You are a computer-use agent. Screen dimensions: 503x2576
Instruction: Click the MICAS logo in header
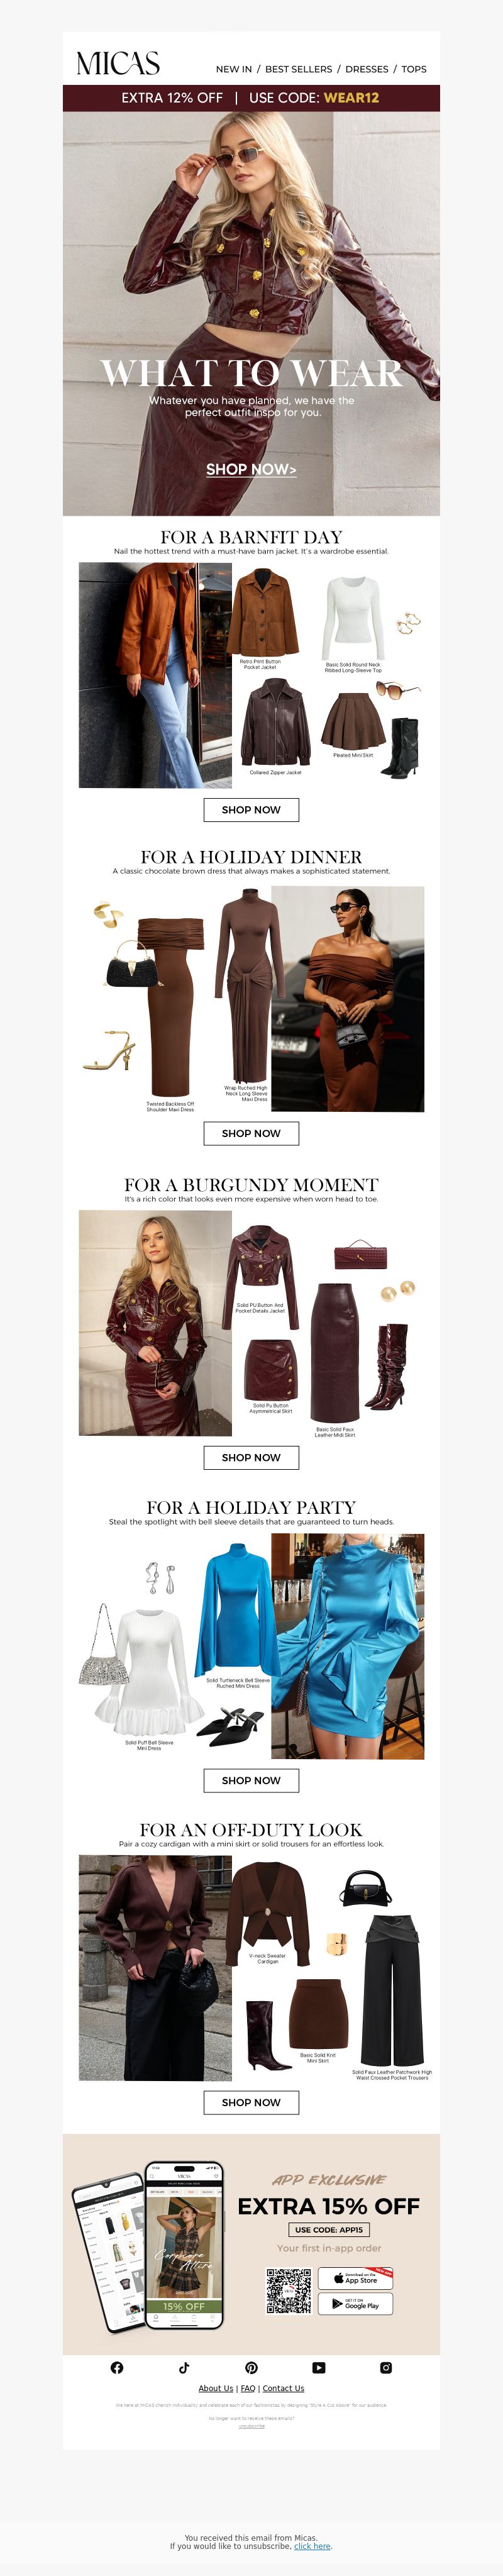coord(118,64)
